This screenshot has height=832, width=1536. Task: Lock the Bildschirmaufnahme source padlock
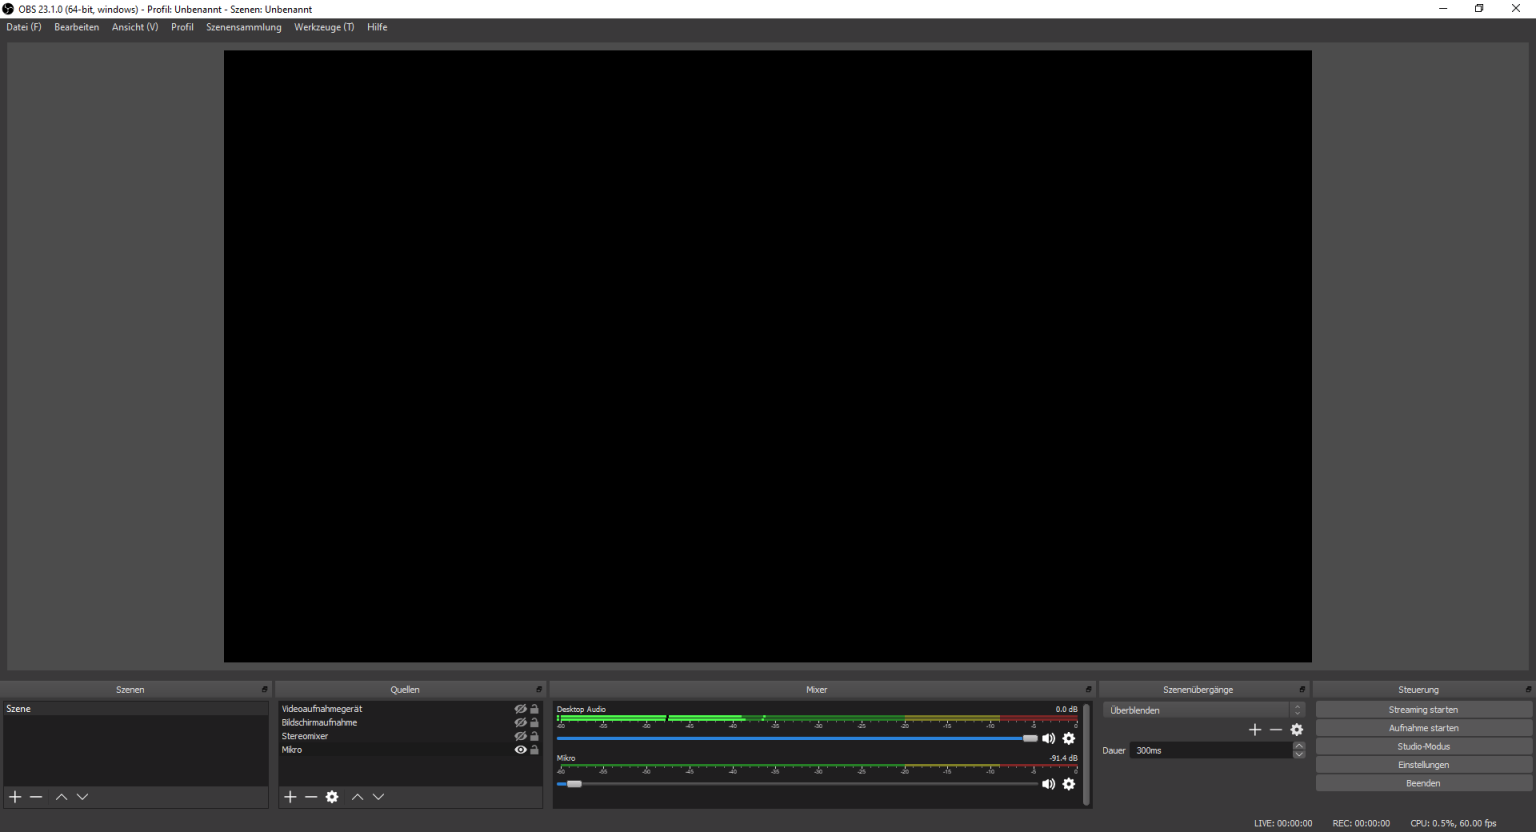point(534,722)
